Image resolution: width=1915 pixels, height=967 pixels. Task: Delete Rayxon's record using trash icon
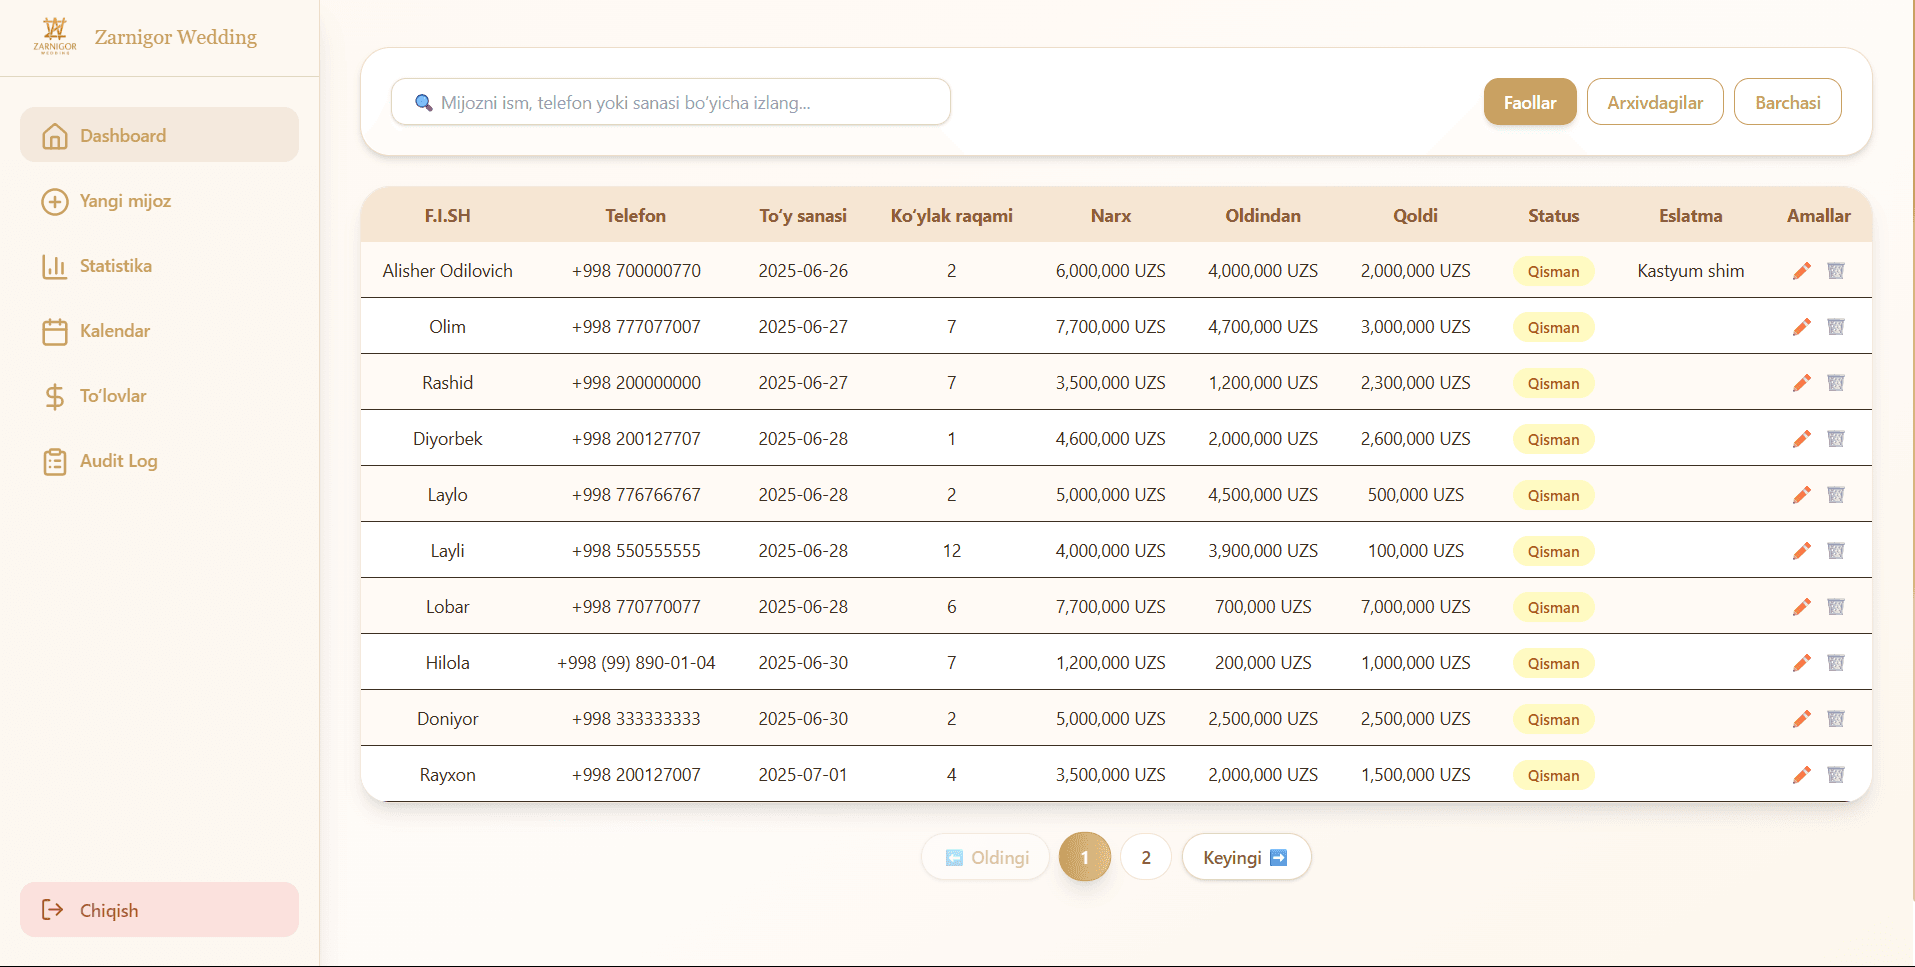[x=1835, y=775]
